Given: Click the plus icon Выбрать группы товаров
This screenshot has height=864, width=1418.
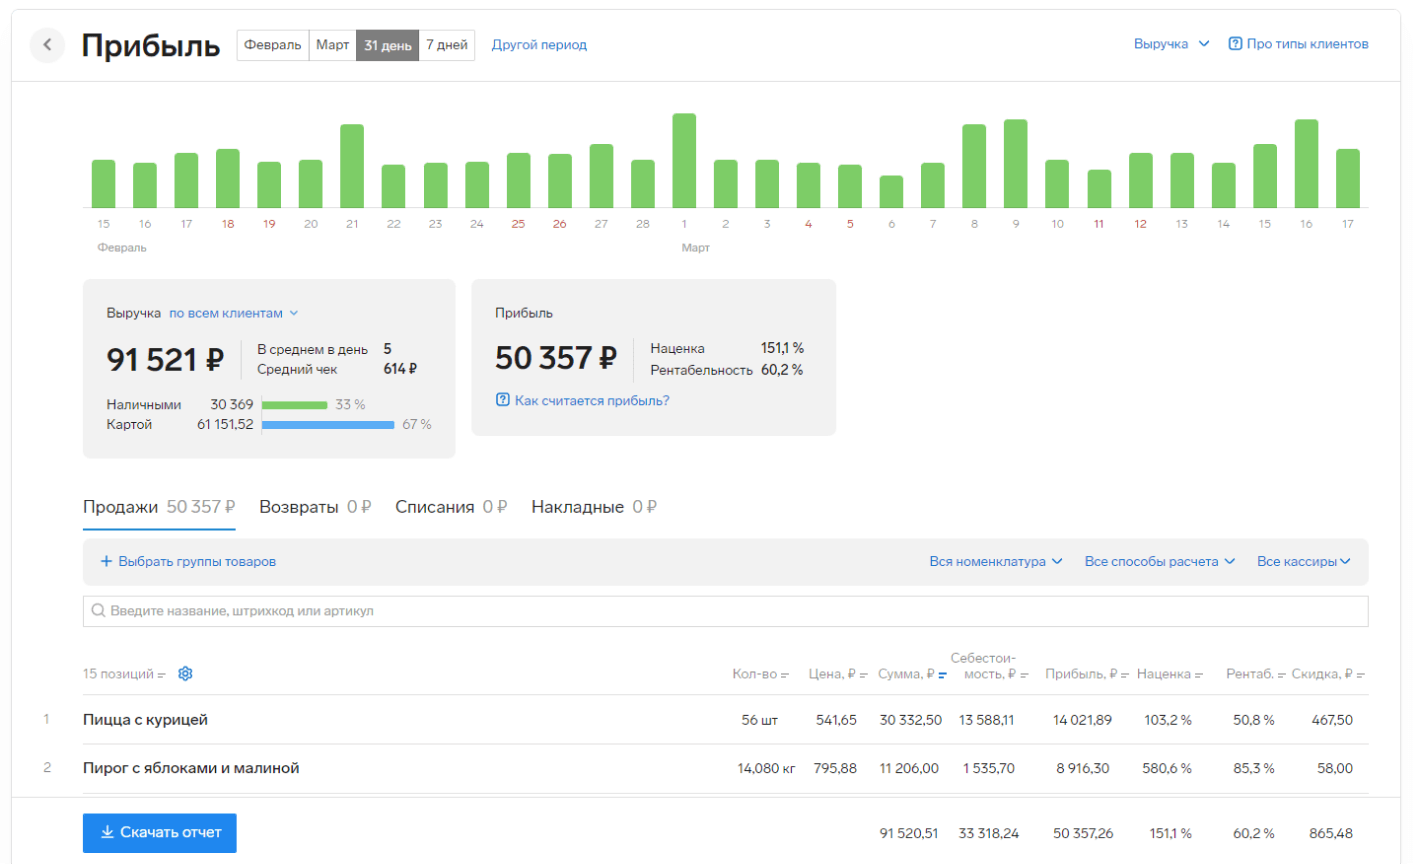Looking at the screenshot, I should 106,561.
